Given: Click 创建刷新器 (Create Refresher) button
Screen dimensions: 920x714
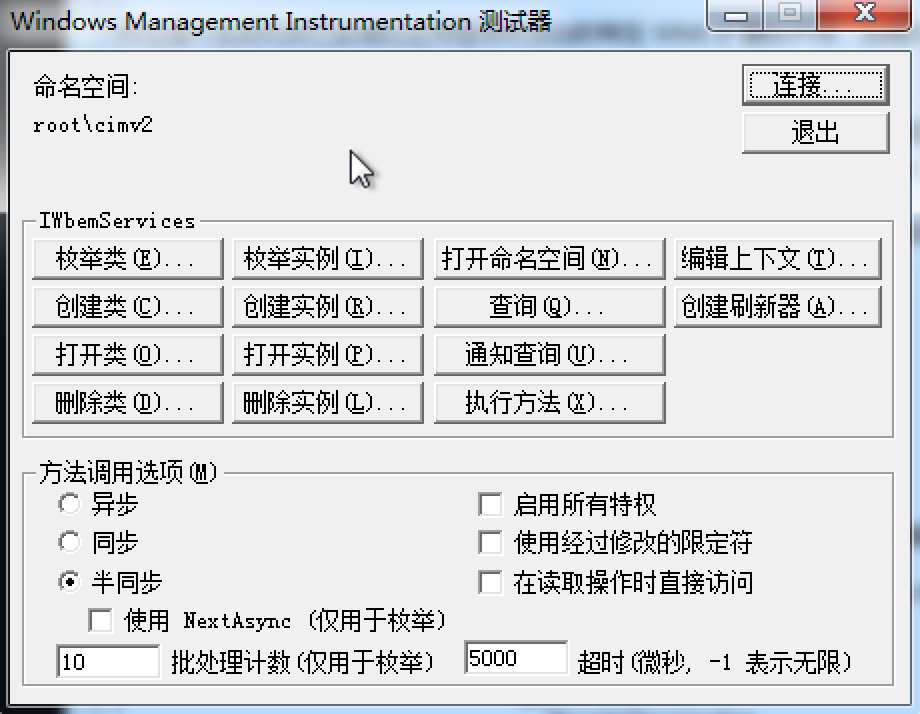Looking at the screenshot, I should [x=777, y=307].
